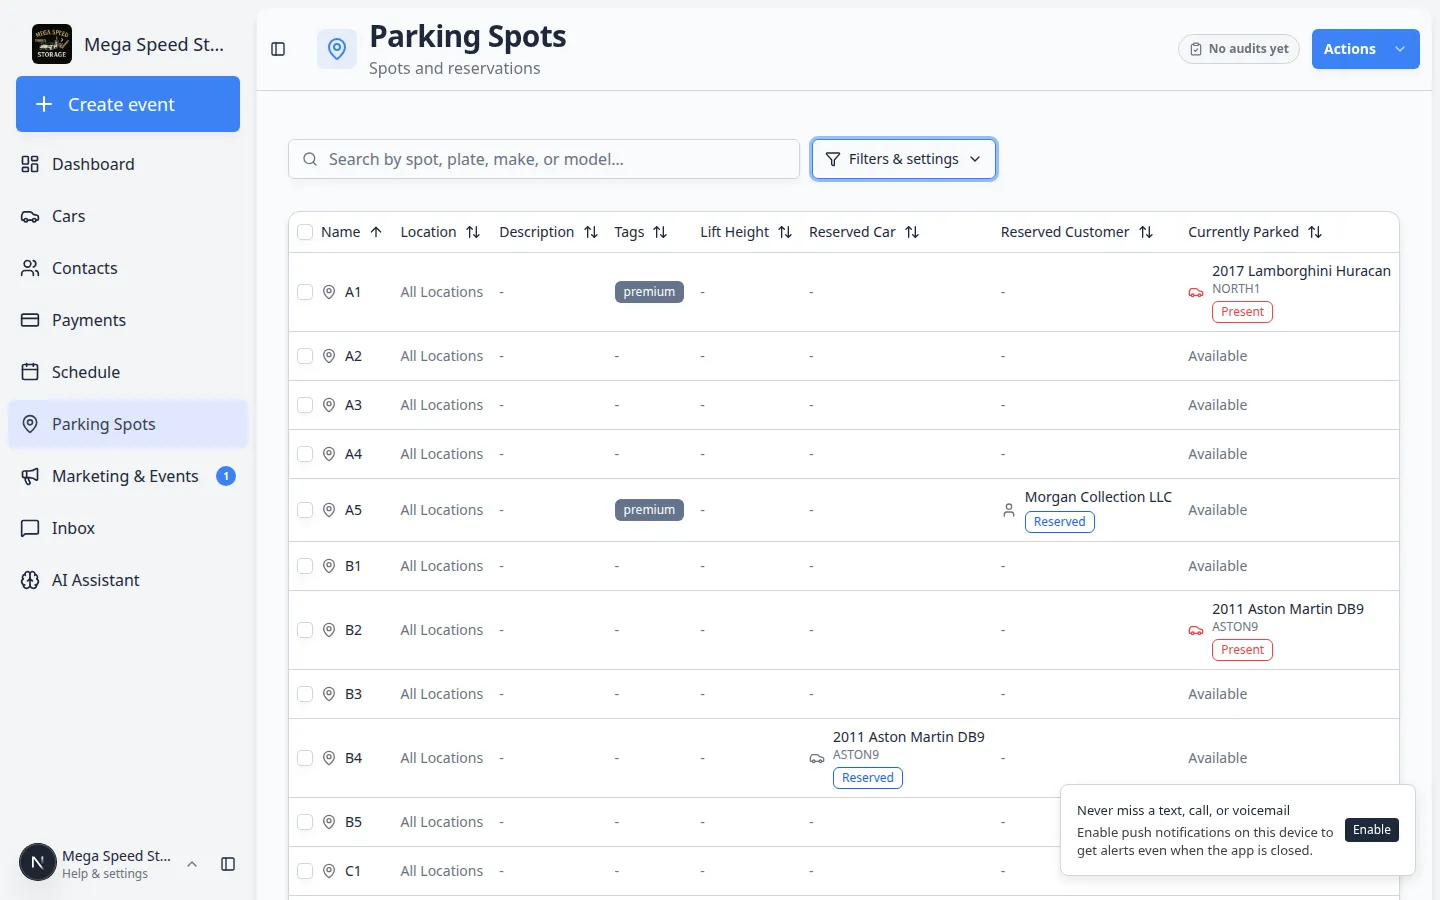Click the premium tag in row A5

pyautogui.click(x=649, y=510)
